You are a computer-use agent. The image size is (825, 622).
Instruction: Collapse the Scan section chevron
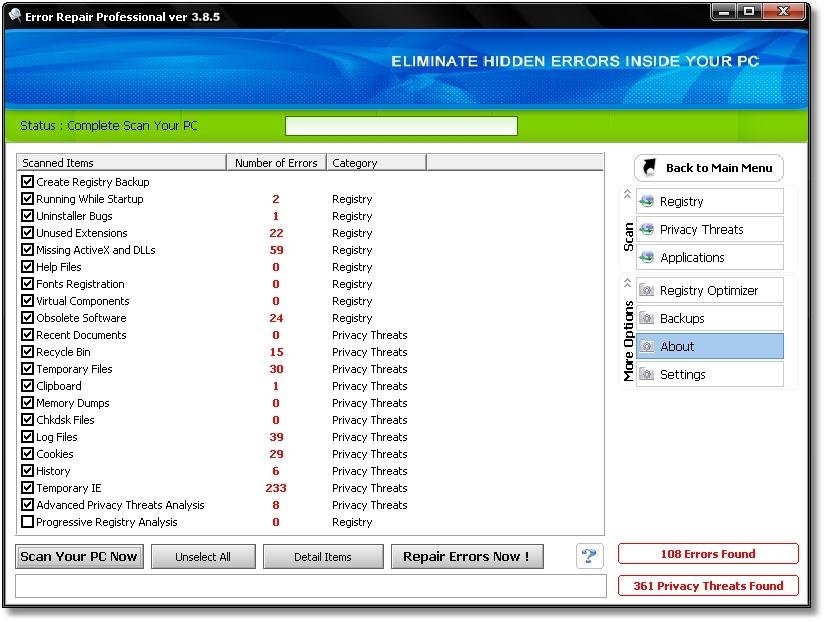coord(627,194)
